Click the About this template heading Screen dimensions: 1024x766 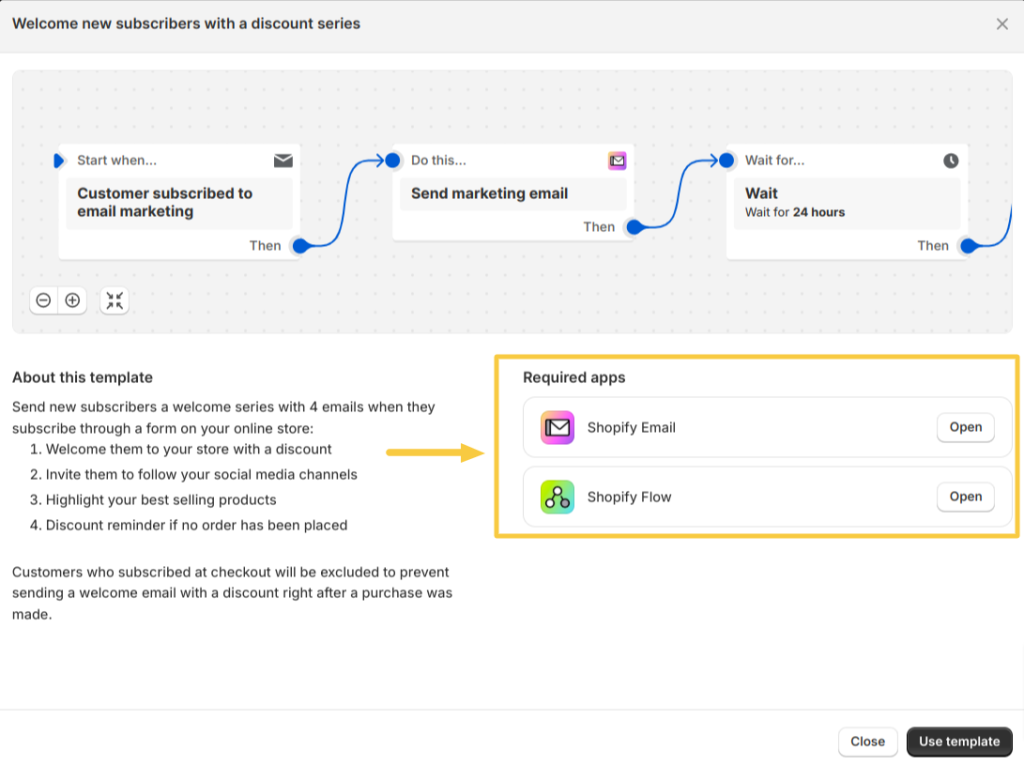[82, 377]
